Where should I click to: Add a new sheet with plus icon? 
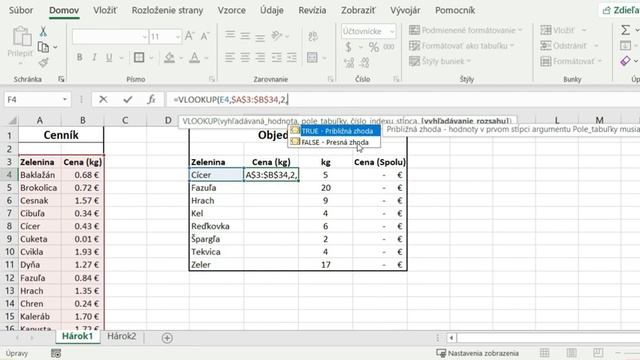click(x=167, y=338)
